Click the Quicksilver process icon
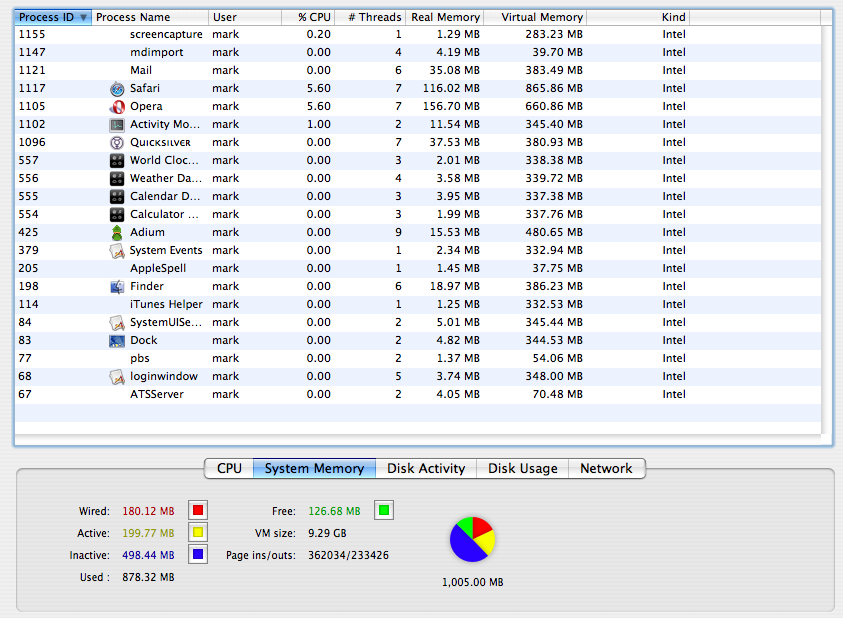 tap(117, 143)
